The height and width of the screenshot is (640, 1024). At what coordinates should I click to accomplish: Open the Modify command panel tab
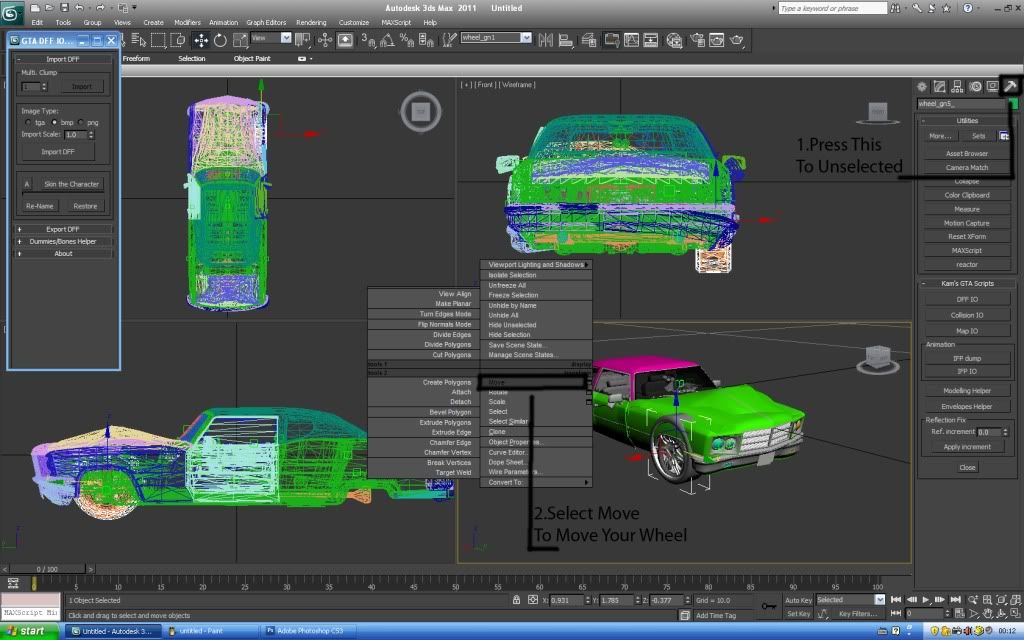(x=939, y=86)
